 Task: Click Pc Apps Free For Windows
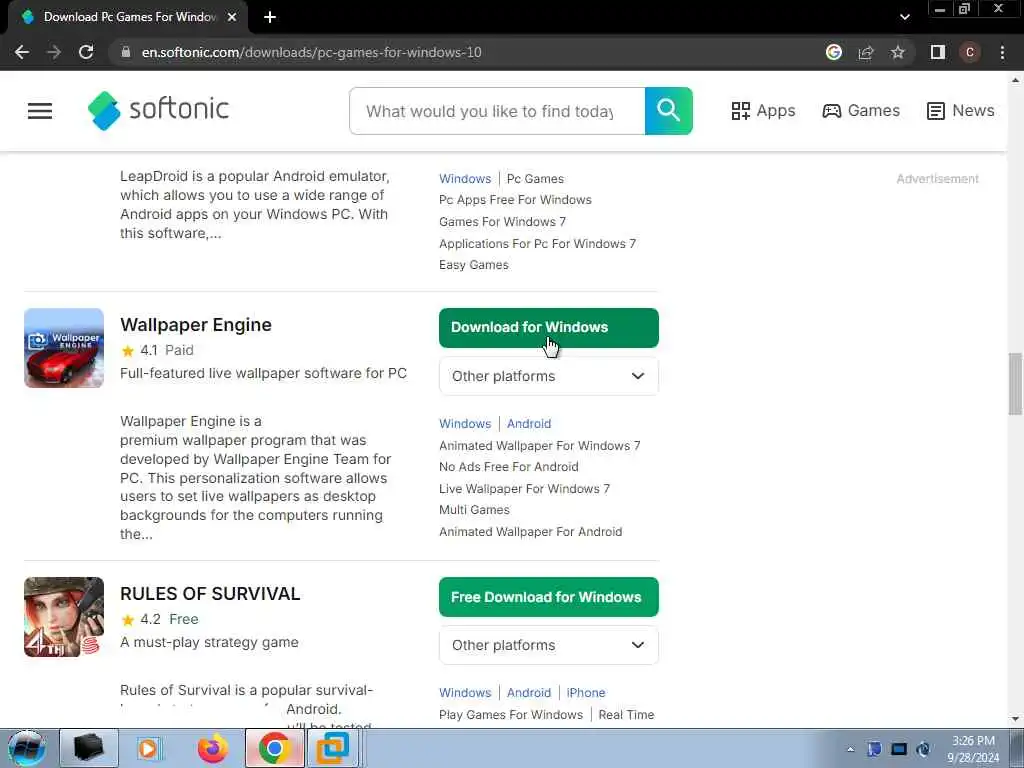[515, 200]
